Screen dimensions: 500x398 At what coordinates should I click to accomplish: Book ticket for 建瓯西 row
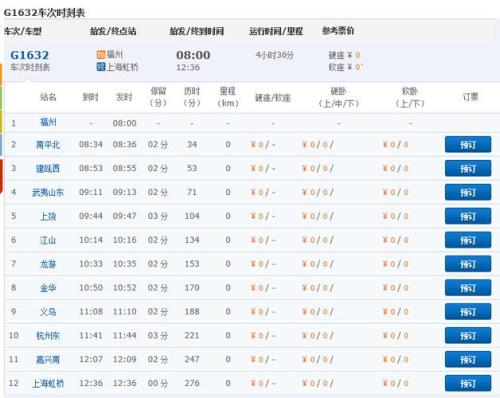[468, 168]
